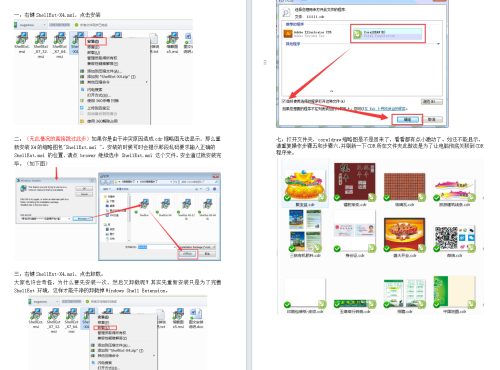Image resolution: width=500 pixels, height=370 pixels.
Task: Click 浏览 button in Open With dialog
Action: point(432,102)
